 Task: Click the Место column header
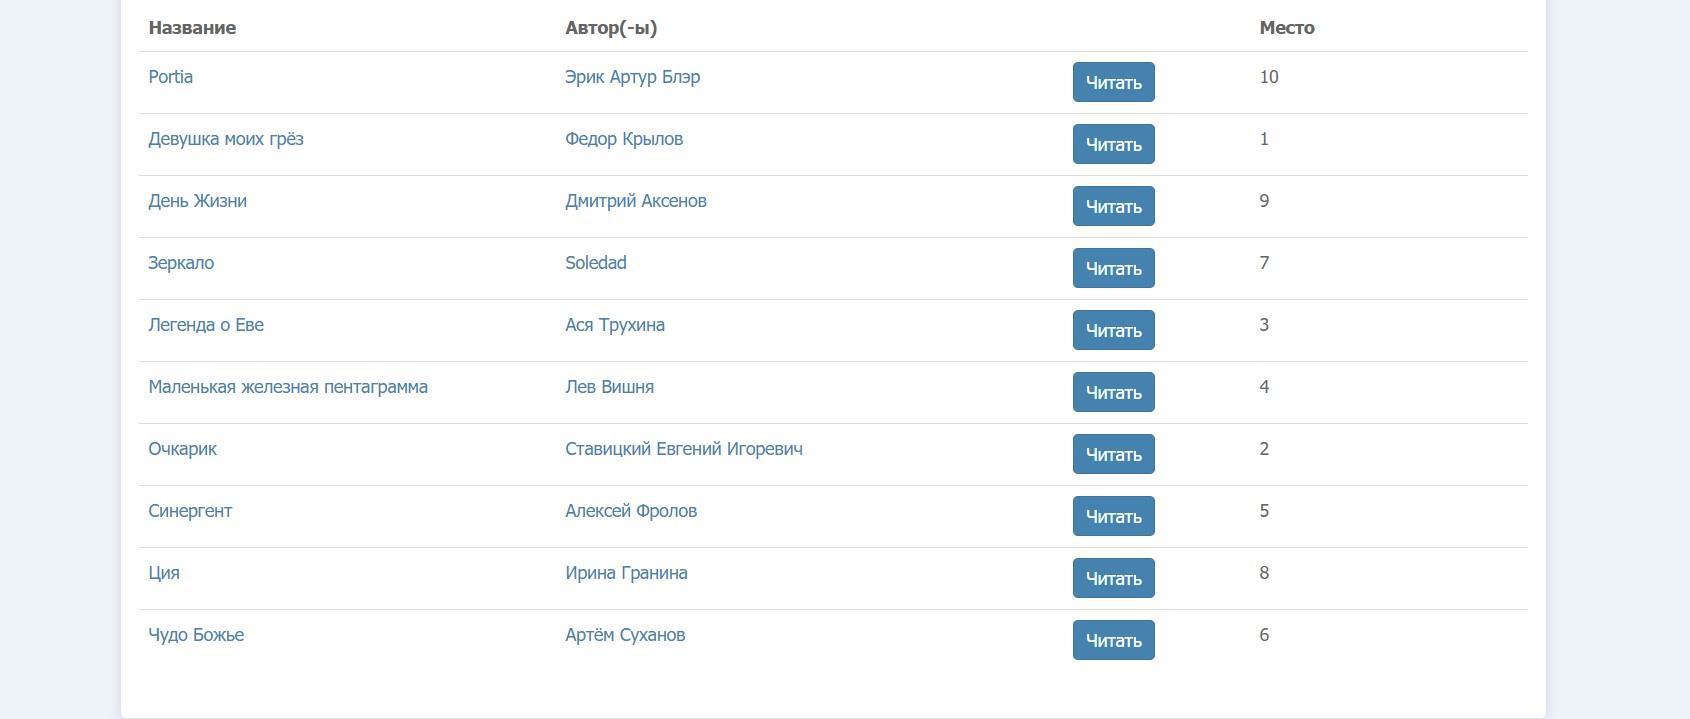pyautogui.click(x=1287, y=28)
